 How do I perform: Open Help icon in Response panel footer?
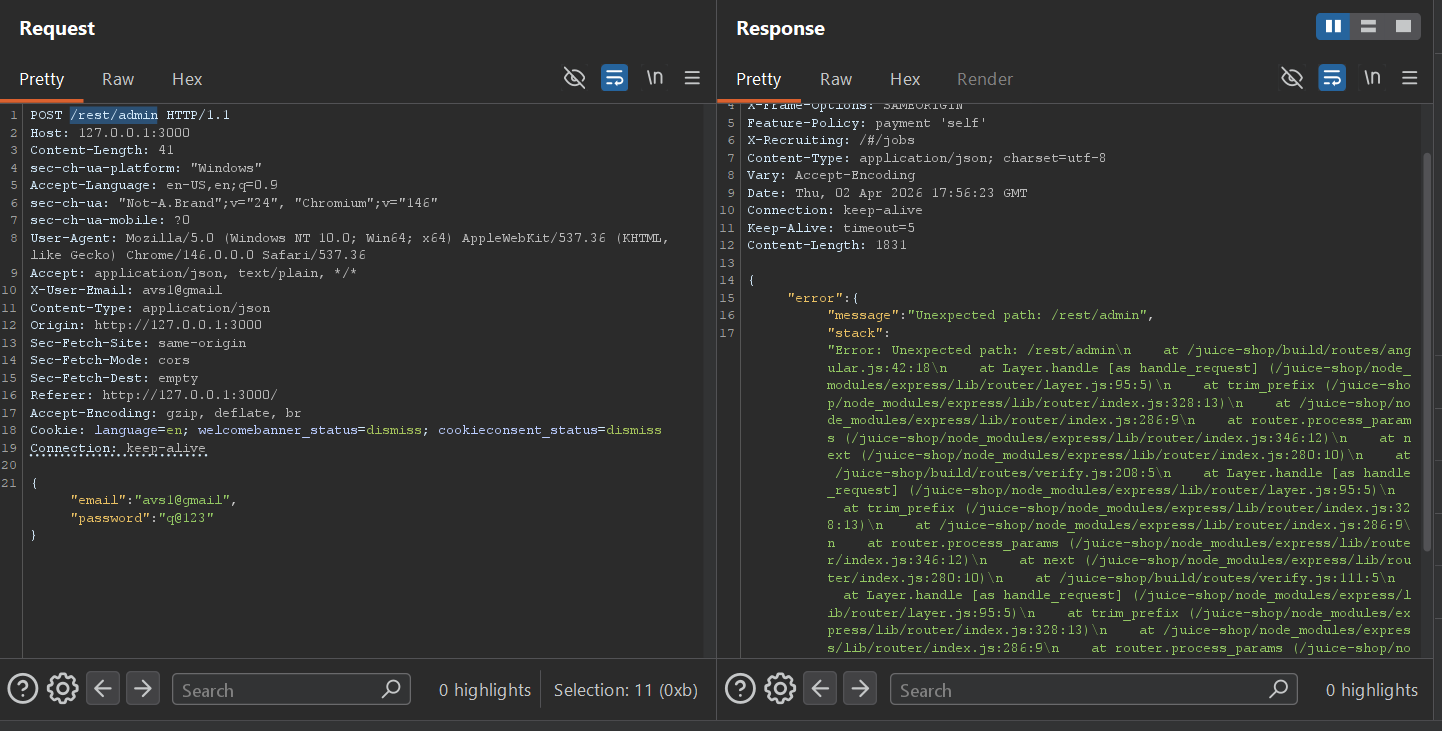coord(740,688)
